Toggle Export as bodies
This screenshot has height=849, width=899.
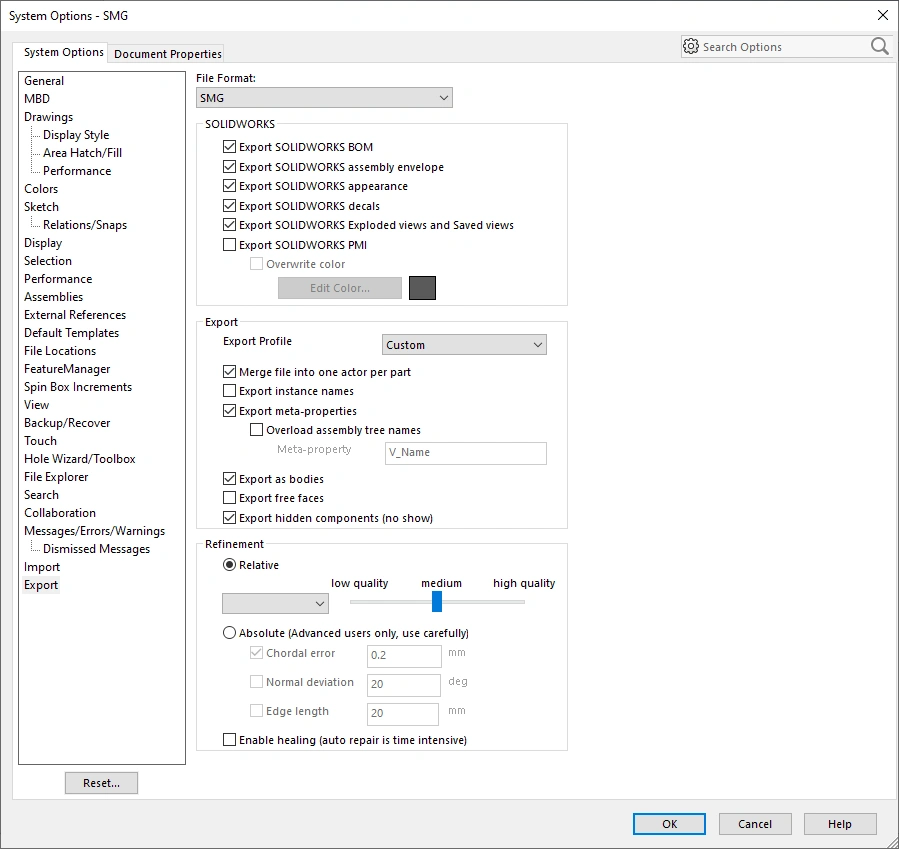tap(229, 479)
